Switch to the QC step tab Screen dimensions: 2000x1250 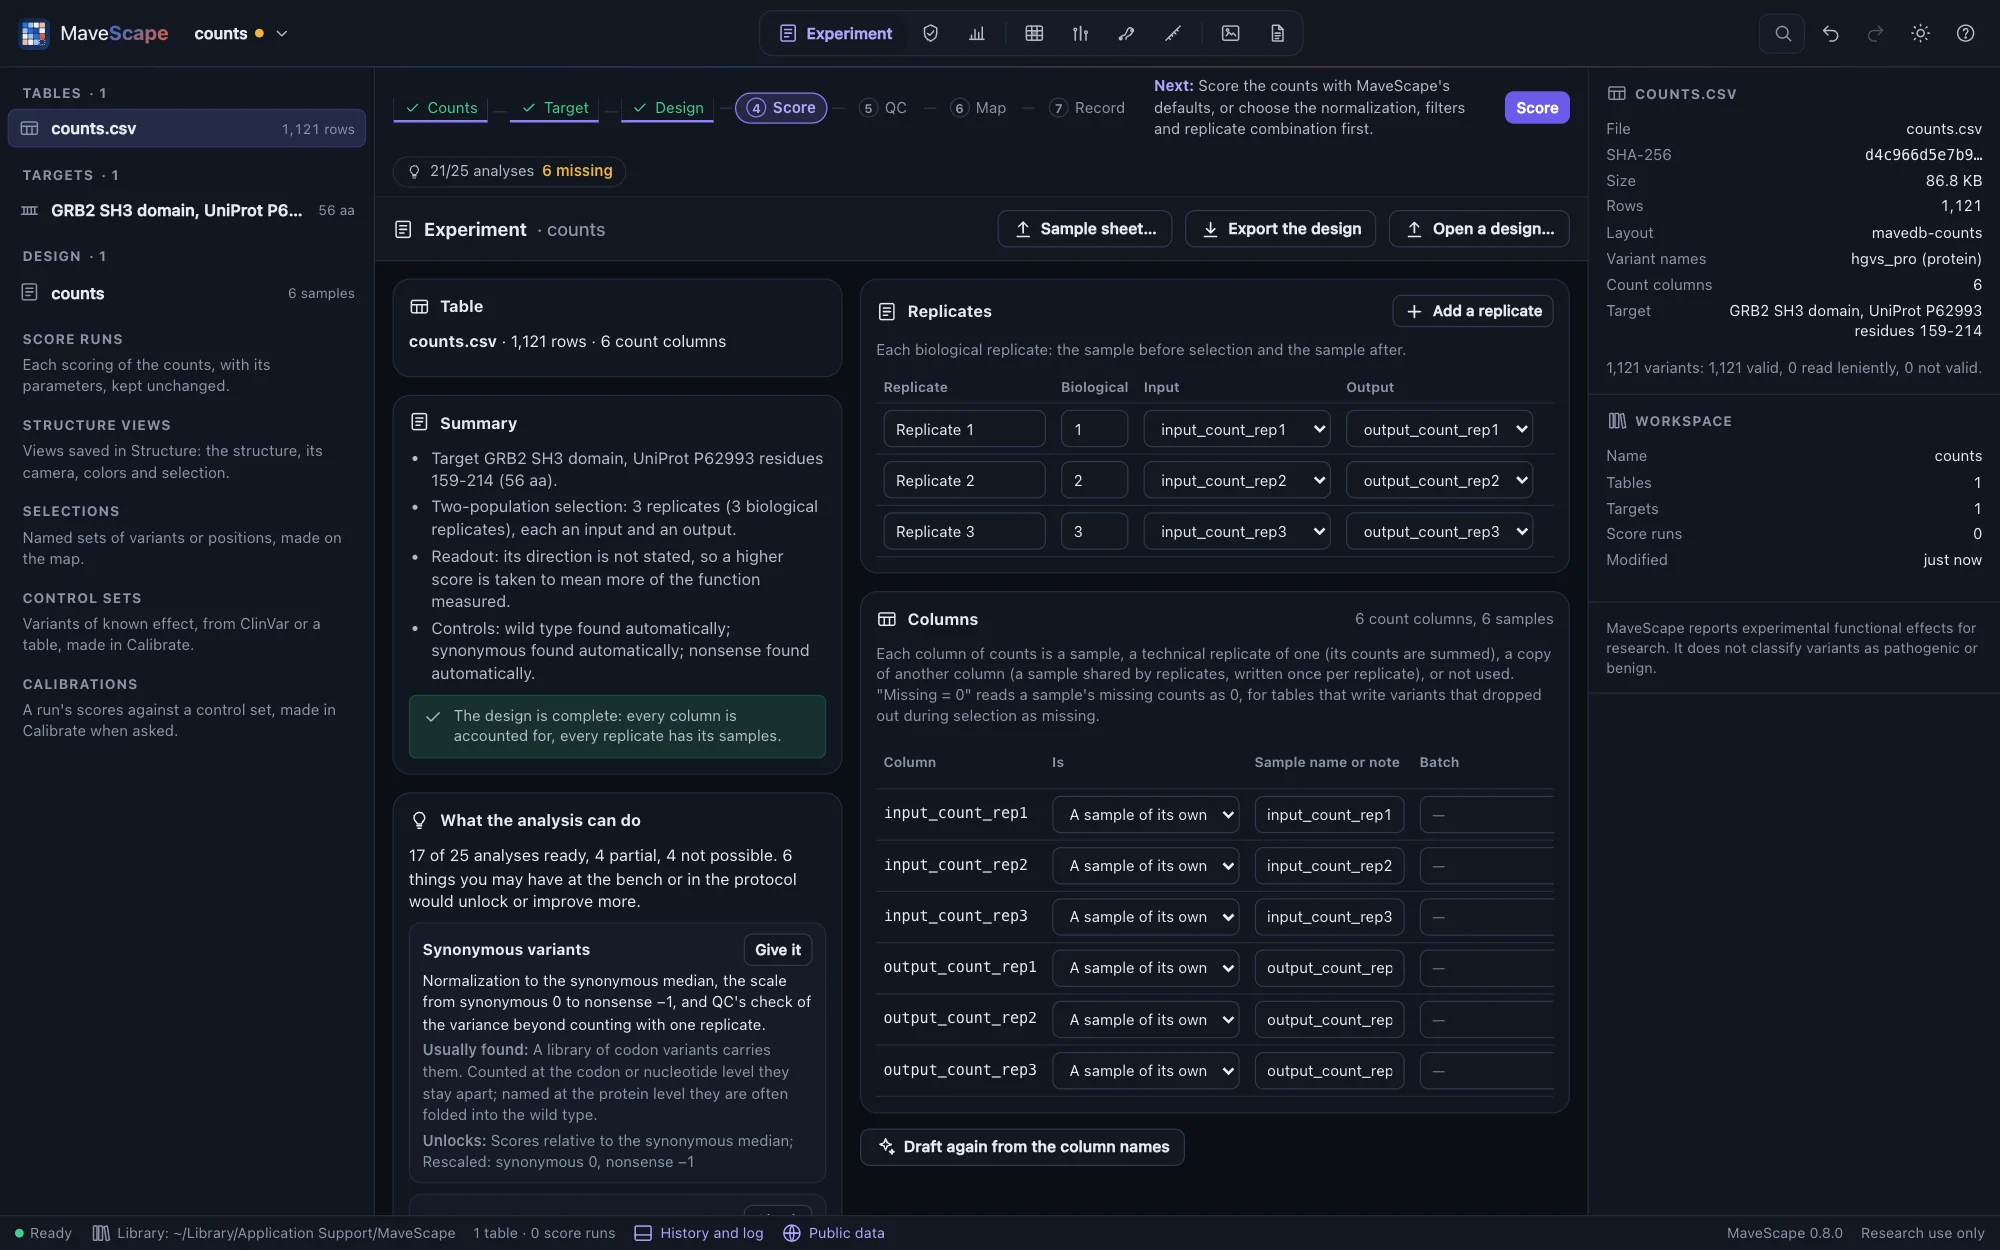pos(883,107)
